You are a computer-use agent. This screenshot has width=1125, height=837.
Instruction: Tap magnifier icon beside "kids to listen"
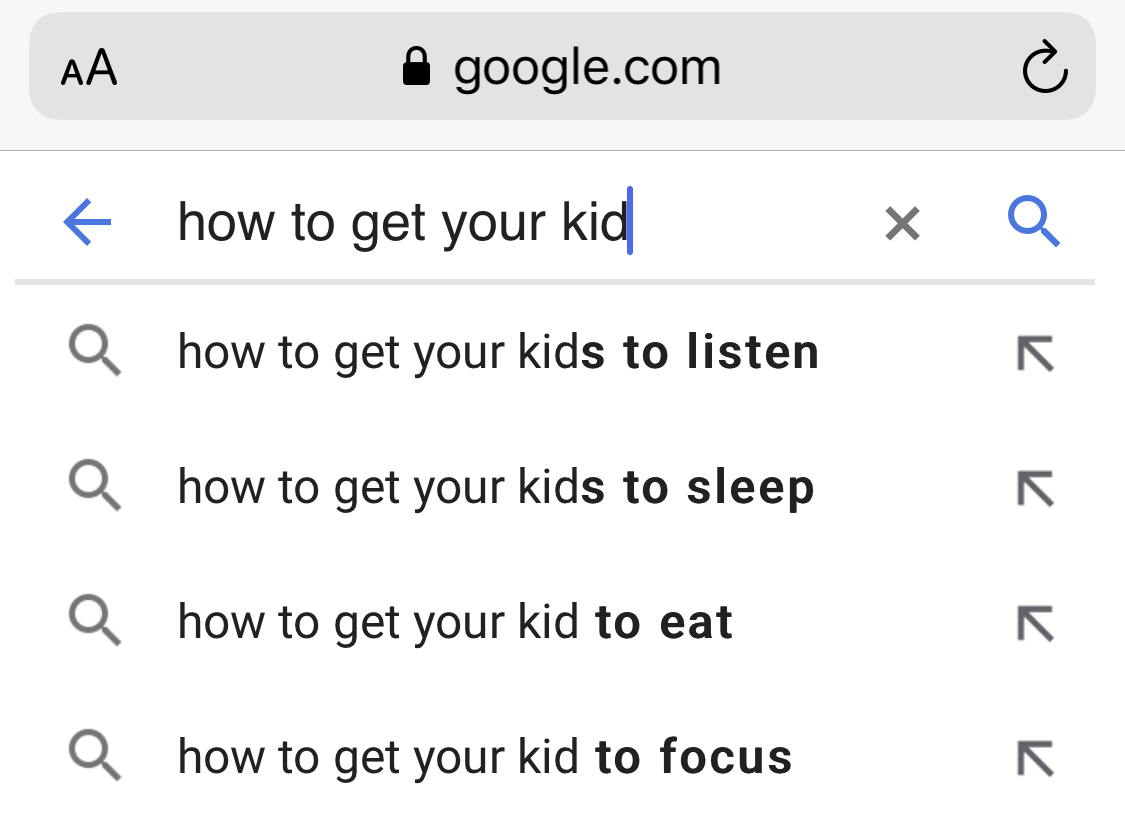95,353
